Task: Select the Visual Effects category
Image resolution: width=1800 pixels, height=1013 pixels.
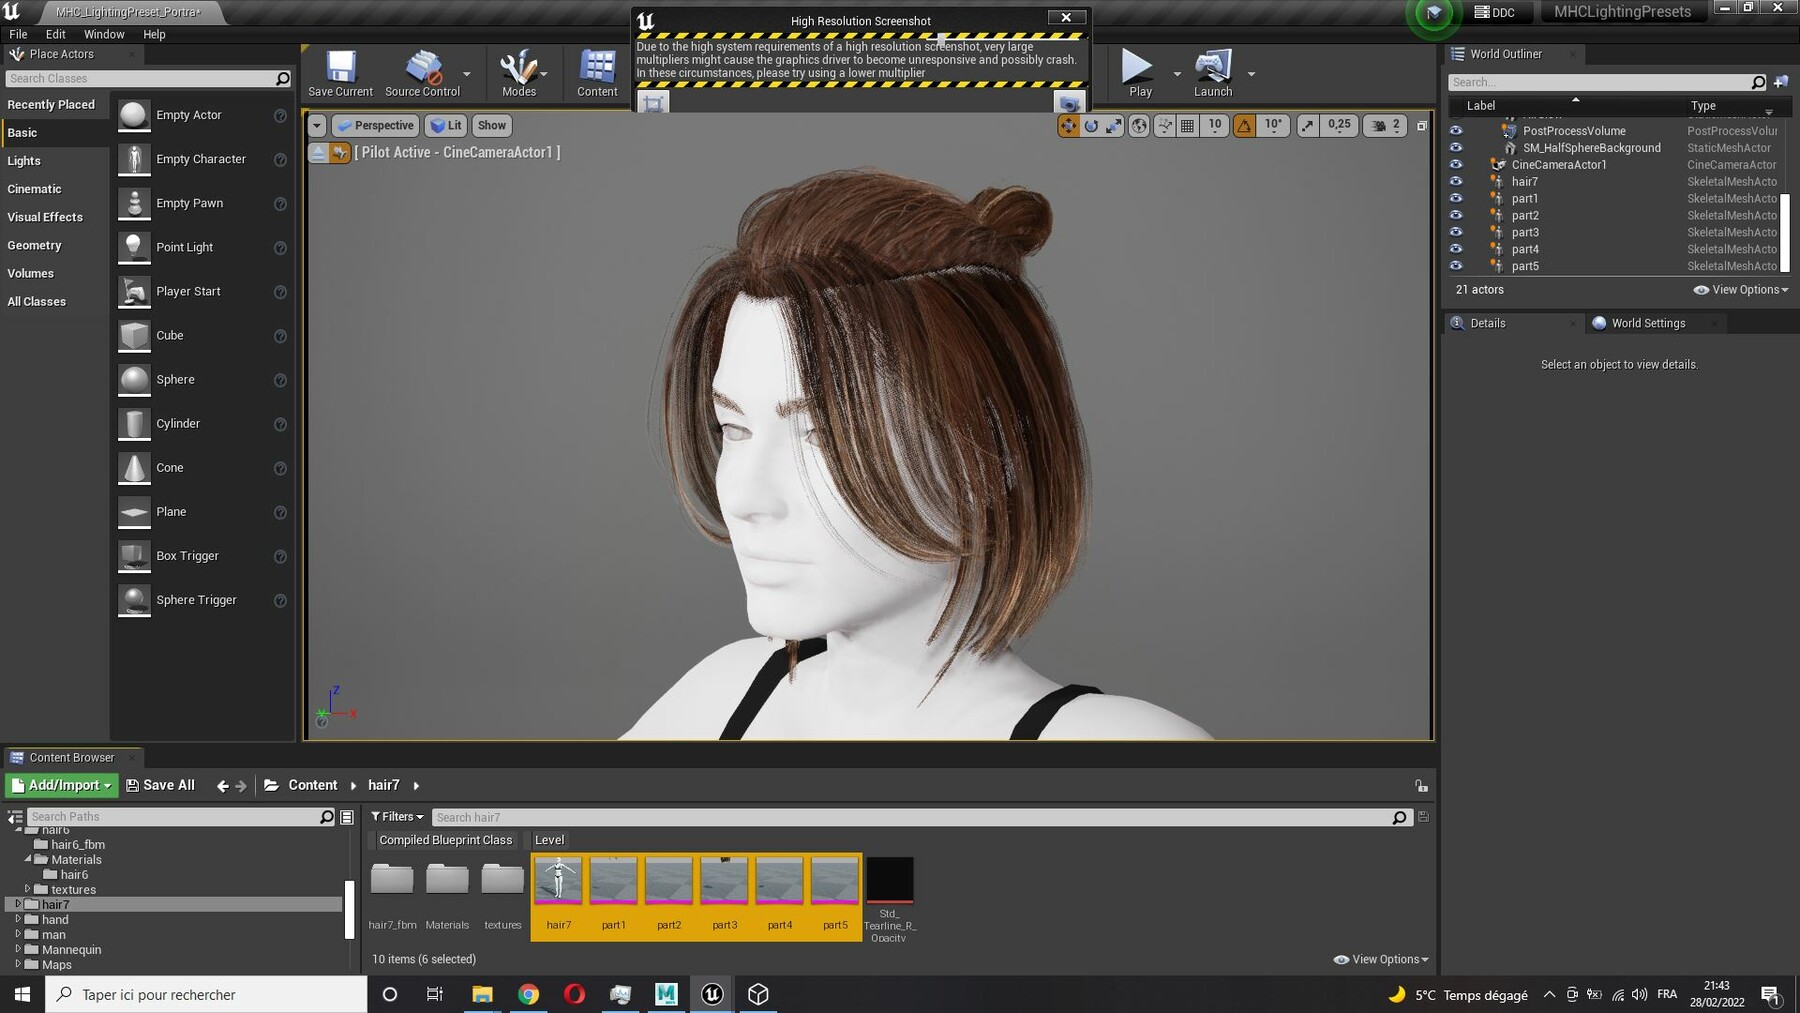Action: pos(54,217)
